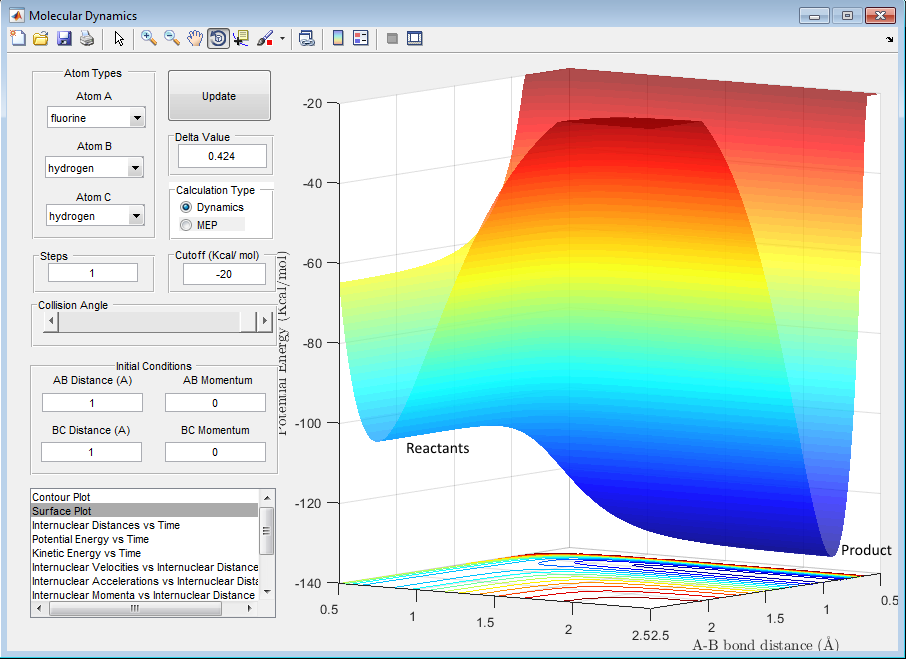Select the Zoom Out magnifier tool
The image size is (907, 659).
coord(172,39)
